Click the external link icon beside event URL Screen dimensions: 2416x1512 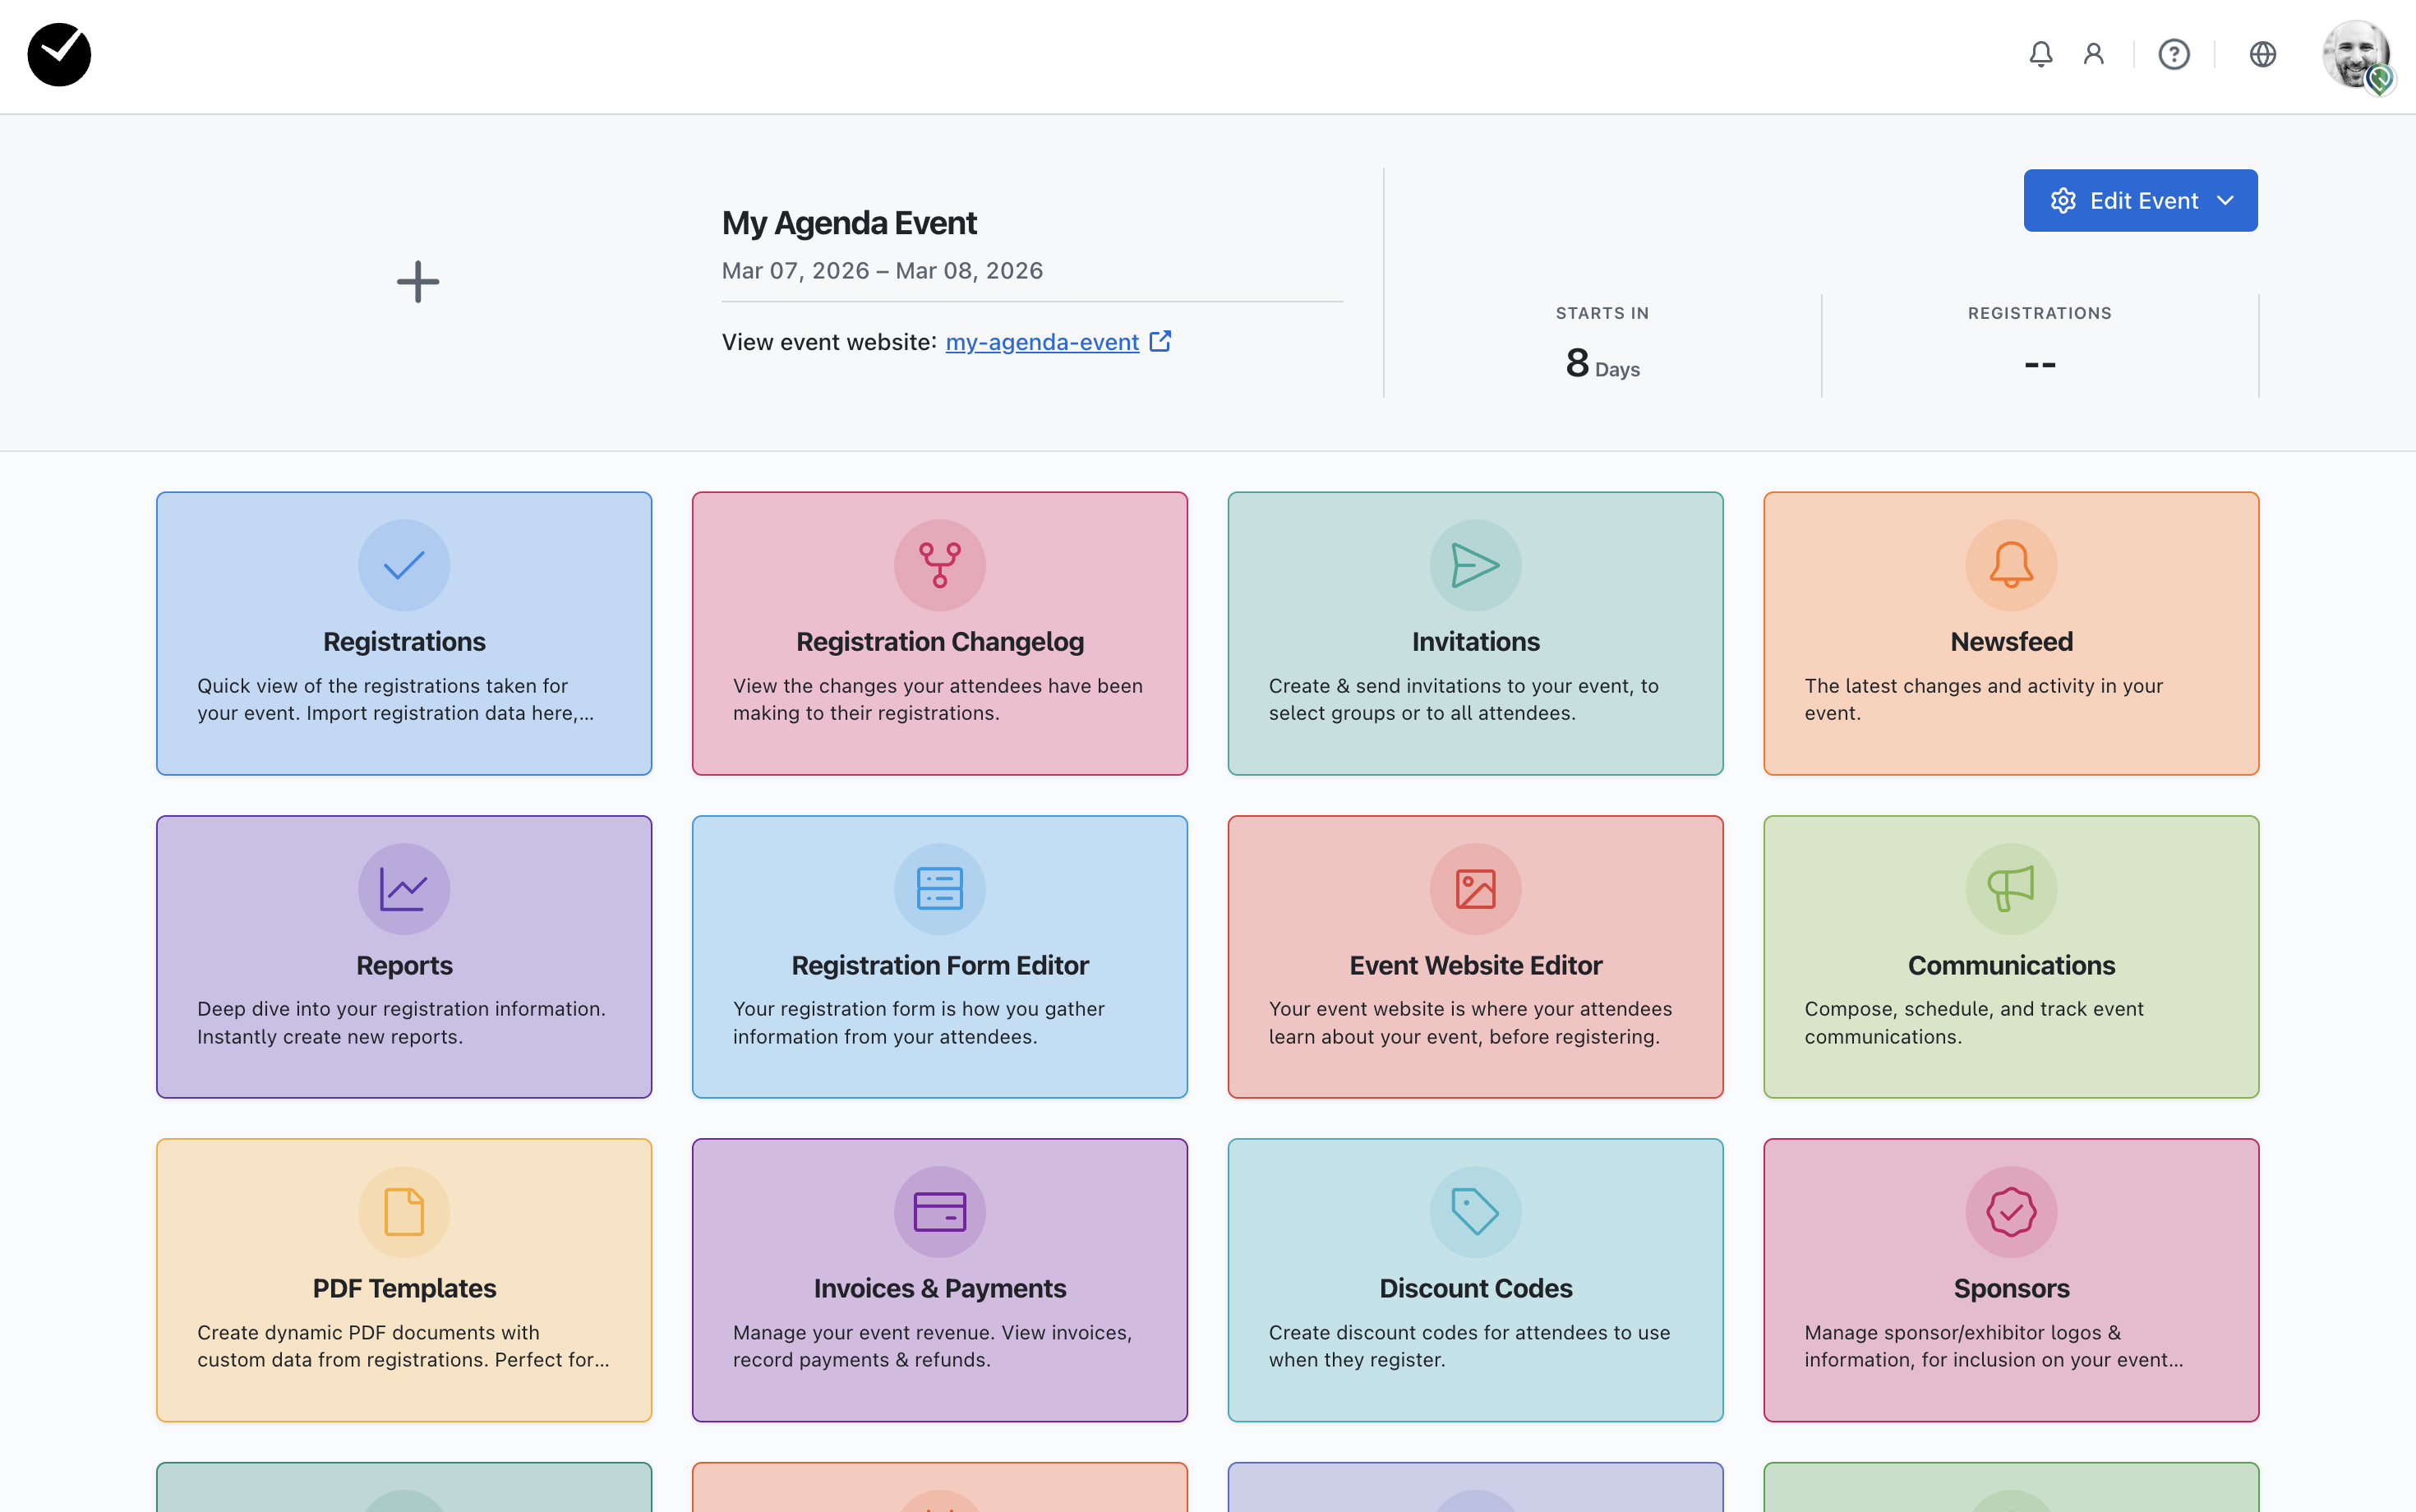[1160, 342]
